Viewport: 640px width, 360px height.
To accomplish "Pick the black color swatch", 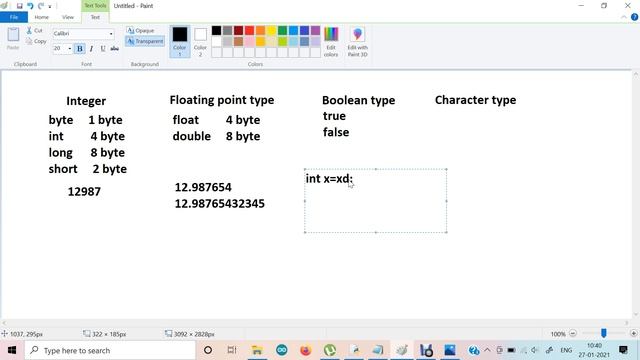I will point(216,30).
